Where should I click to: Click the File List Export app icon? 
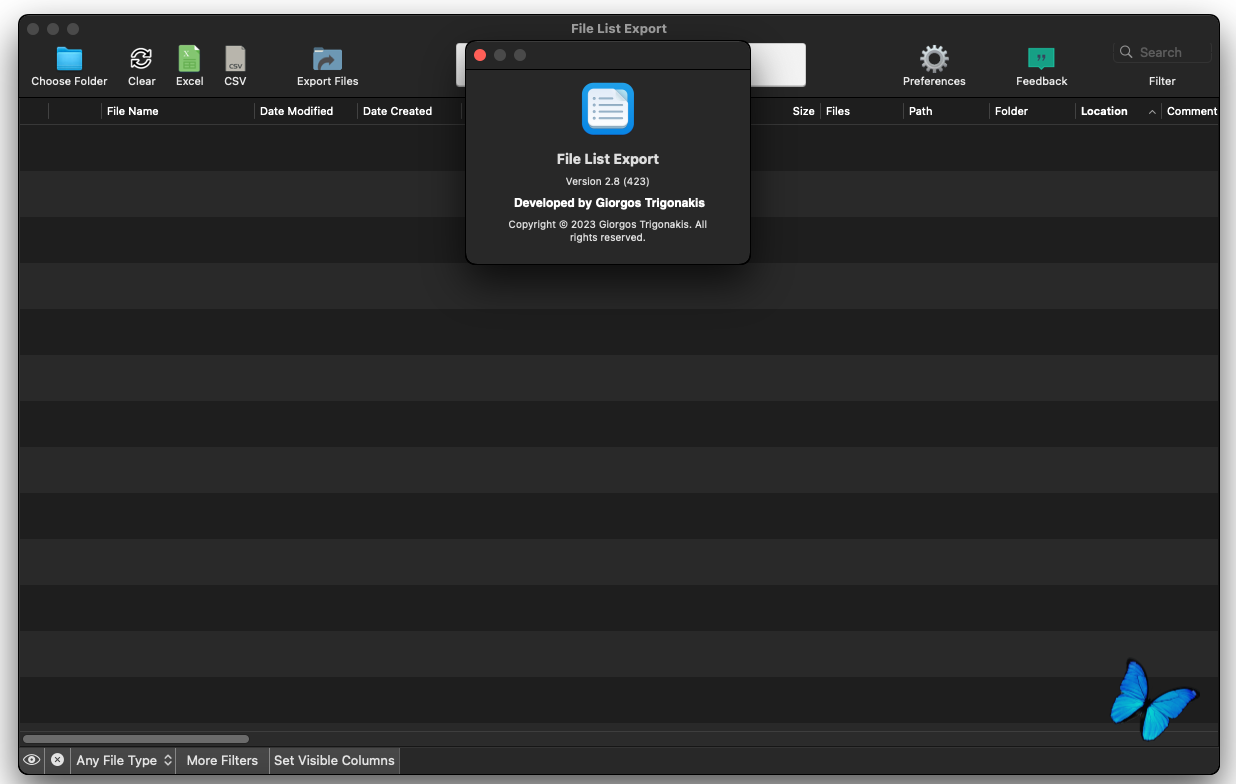click(x=607, y=109)
